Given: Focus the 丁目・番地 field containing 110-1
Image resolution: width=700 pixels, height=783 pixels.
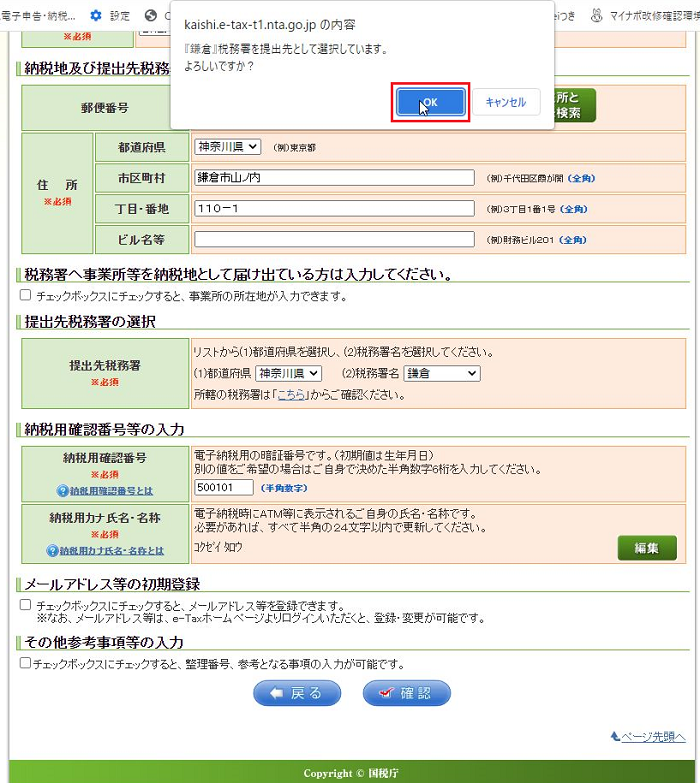Looking at the screenshot, I should point(334,208).
